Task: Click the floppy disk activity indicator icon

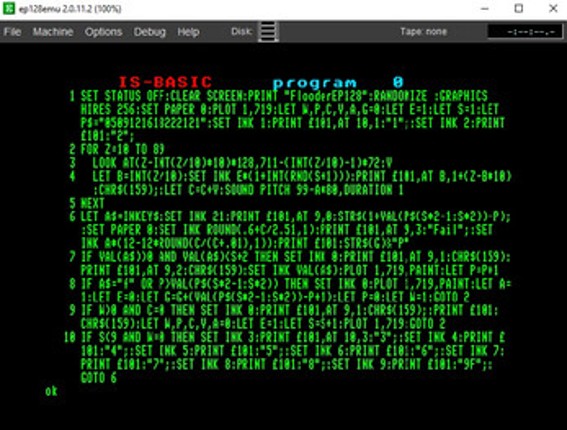Action: (268, 31)
